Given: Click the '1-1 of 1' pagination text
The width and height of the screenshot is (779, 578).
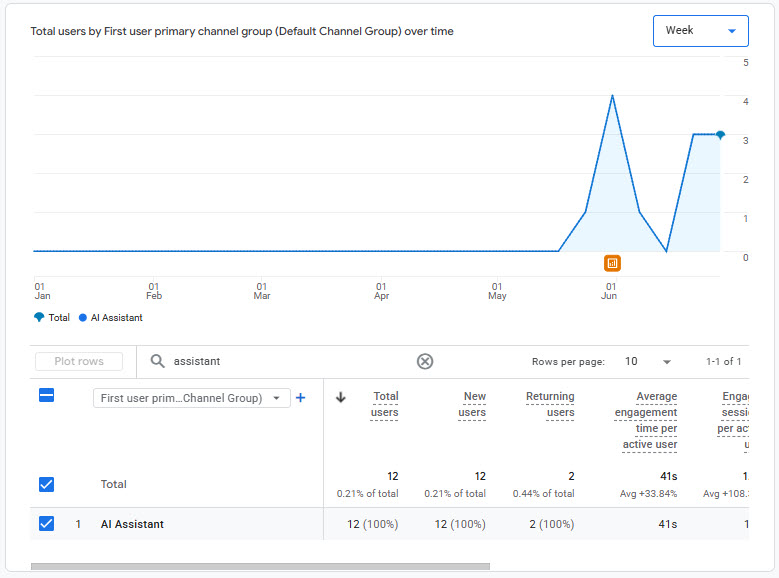Looking at the screenshot, I should [723, 361].
